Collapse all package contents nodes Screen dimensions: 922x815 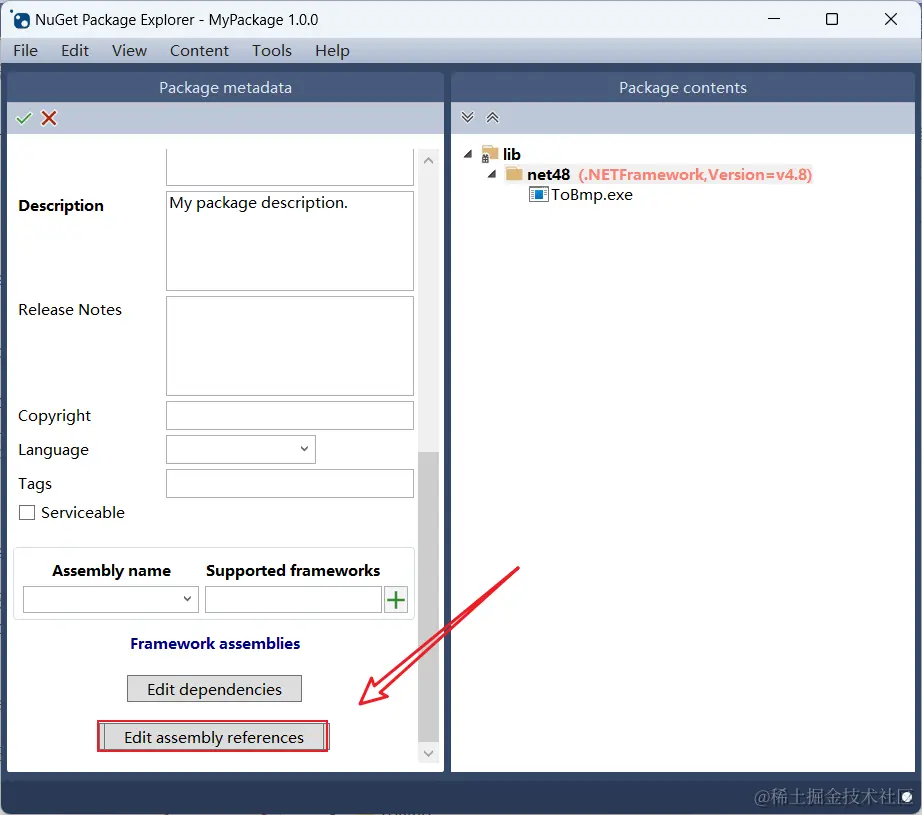[x=492, y=117]
